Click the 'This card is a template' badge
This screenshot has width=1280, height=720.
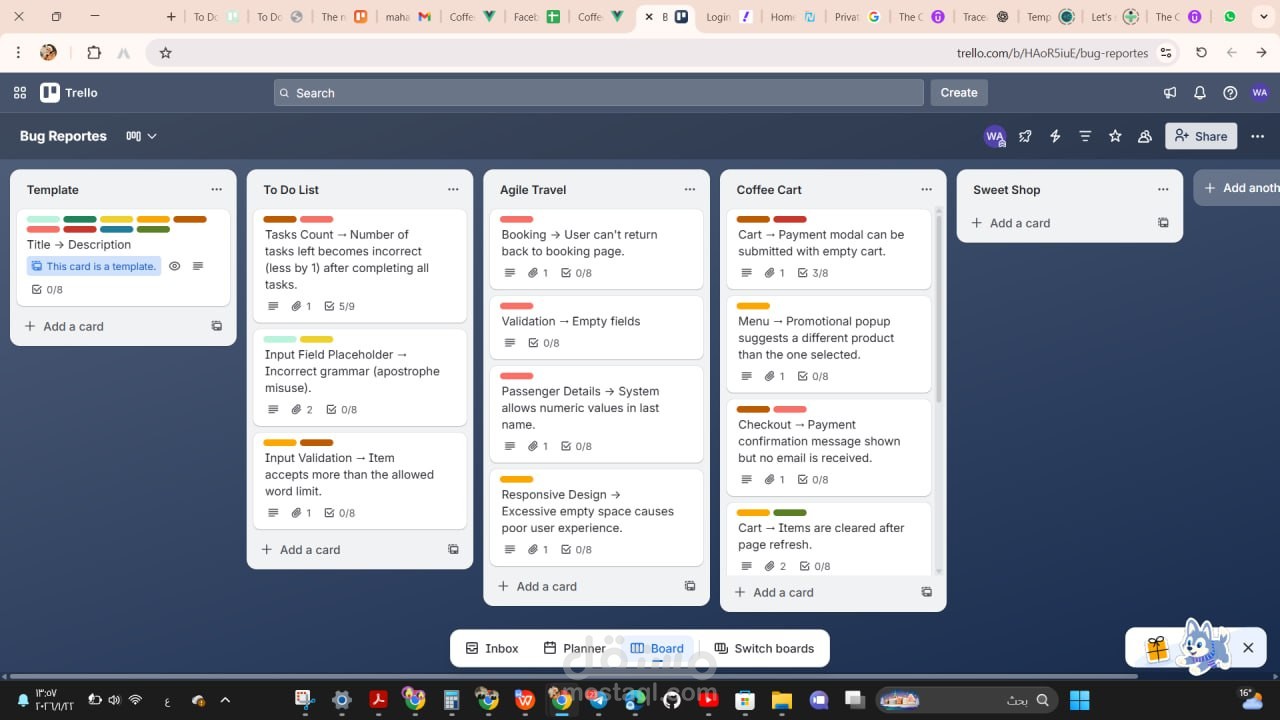(93, 266)
